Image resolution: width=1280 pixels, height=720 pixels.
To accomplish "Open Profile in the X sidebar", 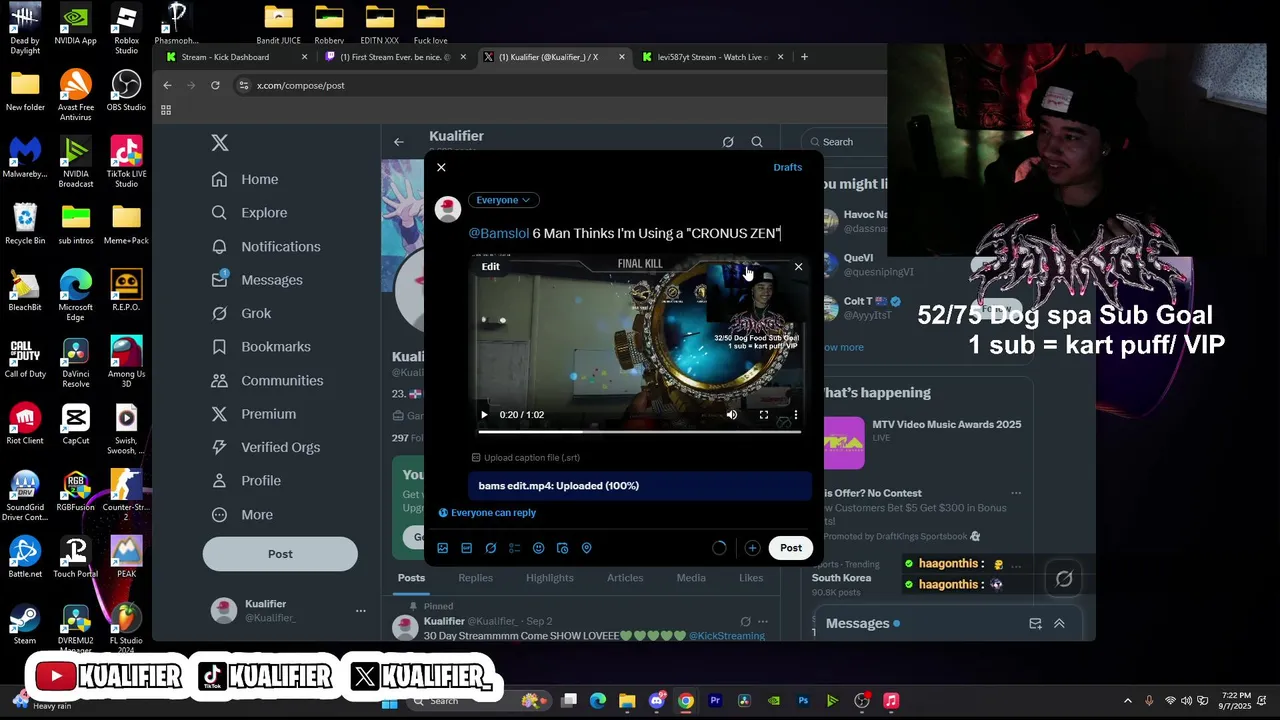I will pos(246,481).
